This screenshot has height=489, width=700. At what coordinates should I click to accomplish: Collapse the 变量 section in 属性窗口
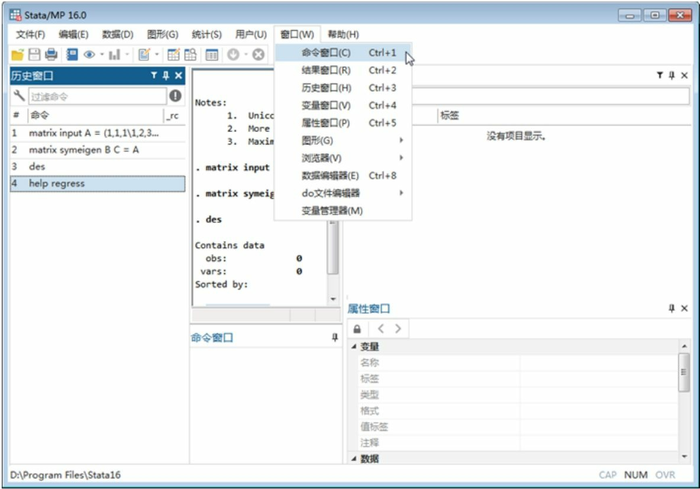pyautogui.click(x=354, y=347)
